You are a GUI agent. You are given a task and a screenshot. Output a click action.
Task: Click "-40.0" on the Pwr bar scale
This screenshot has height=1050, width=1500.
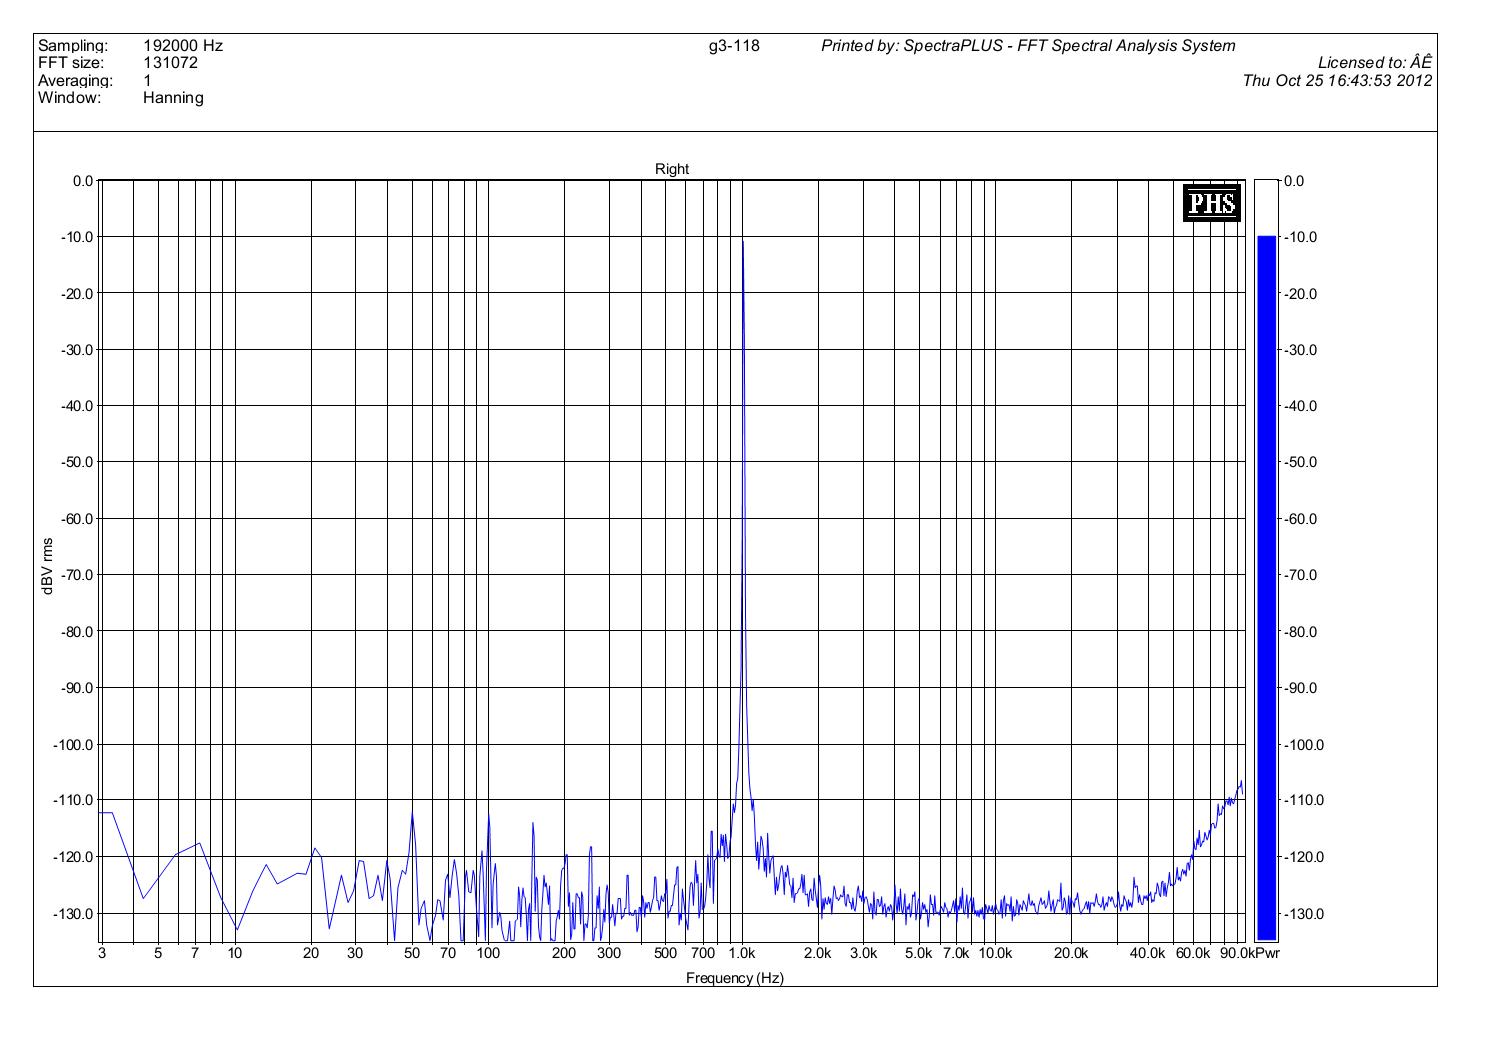[1300, 407]
